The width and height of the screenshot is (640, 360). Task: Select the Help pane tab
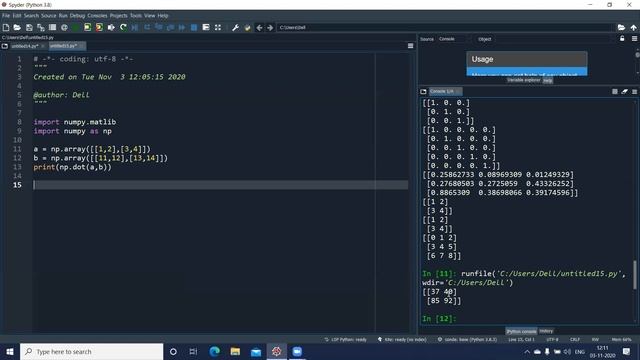[x=548, y=81]
